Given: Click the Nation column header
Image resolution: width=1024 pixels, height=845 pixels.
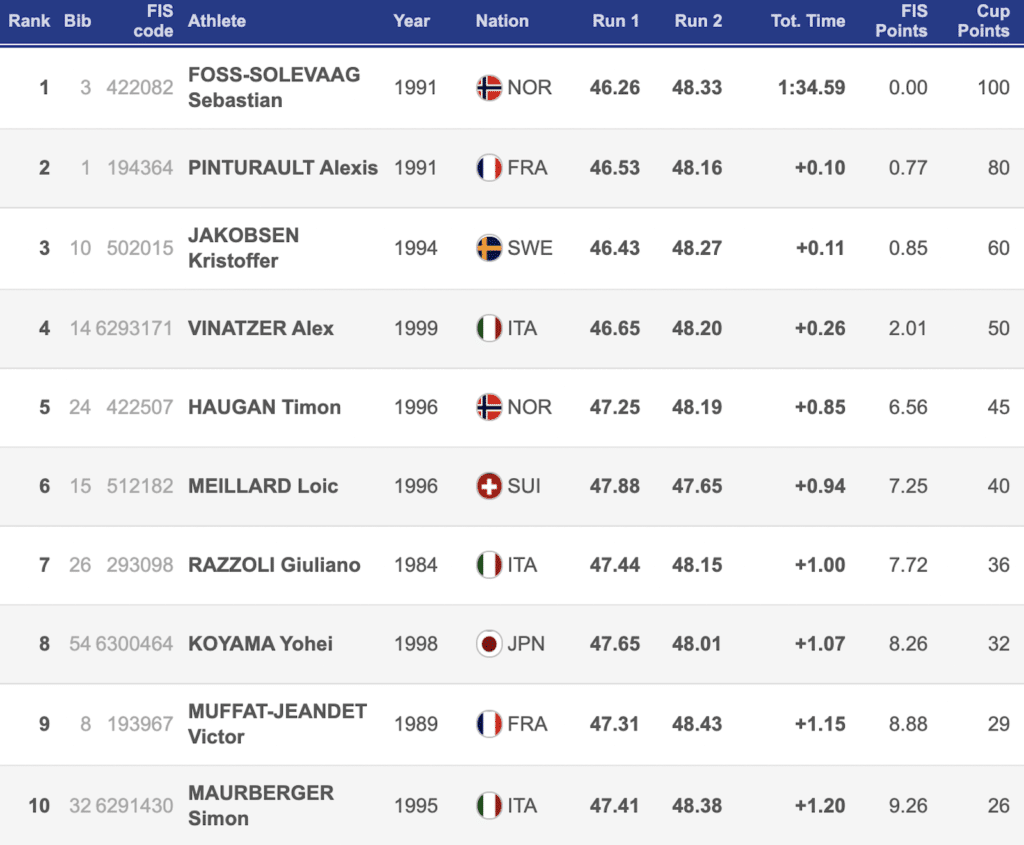Looking at the screenshot, I should click(502, 21).
